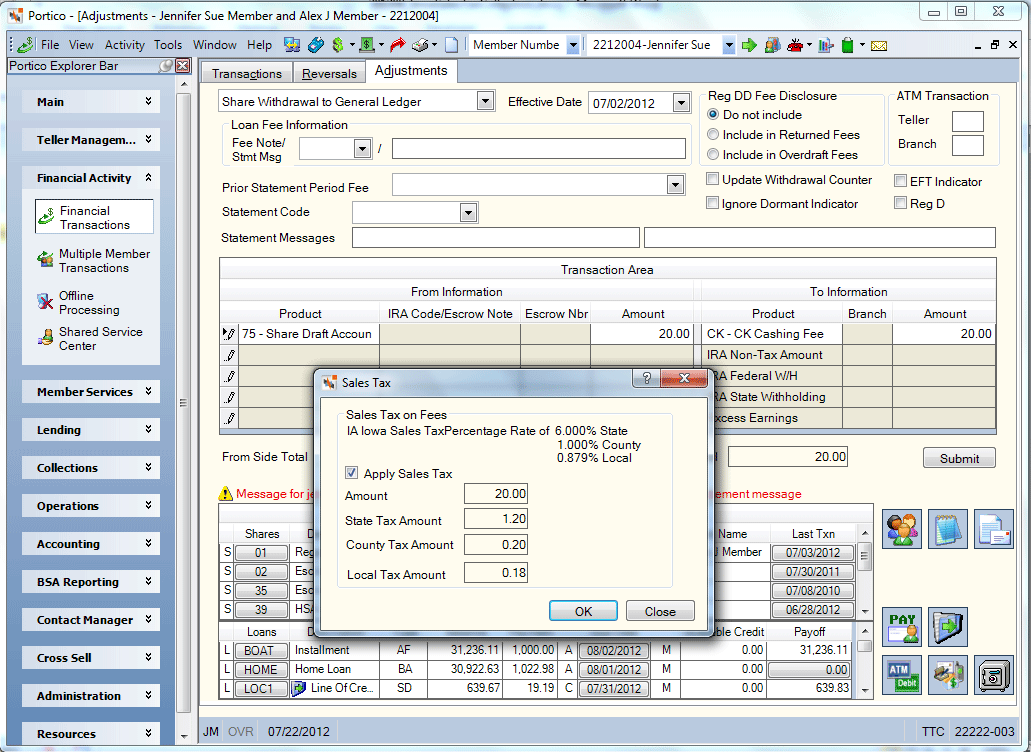Click the yellow envelope toolbar icon
Viewport: 1031px width, 752px height.
[879, 45]
